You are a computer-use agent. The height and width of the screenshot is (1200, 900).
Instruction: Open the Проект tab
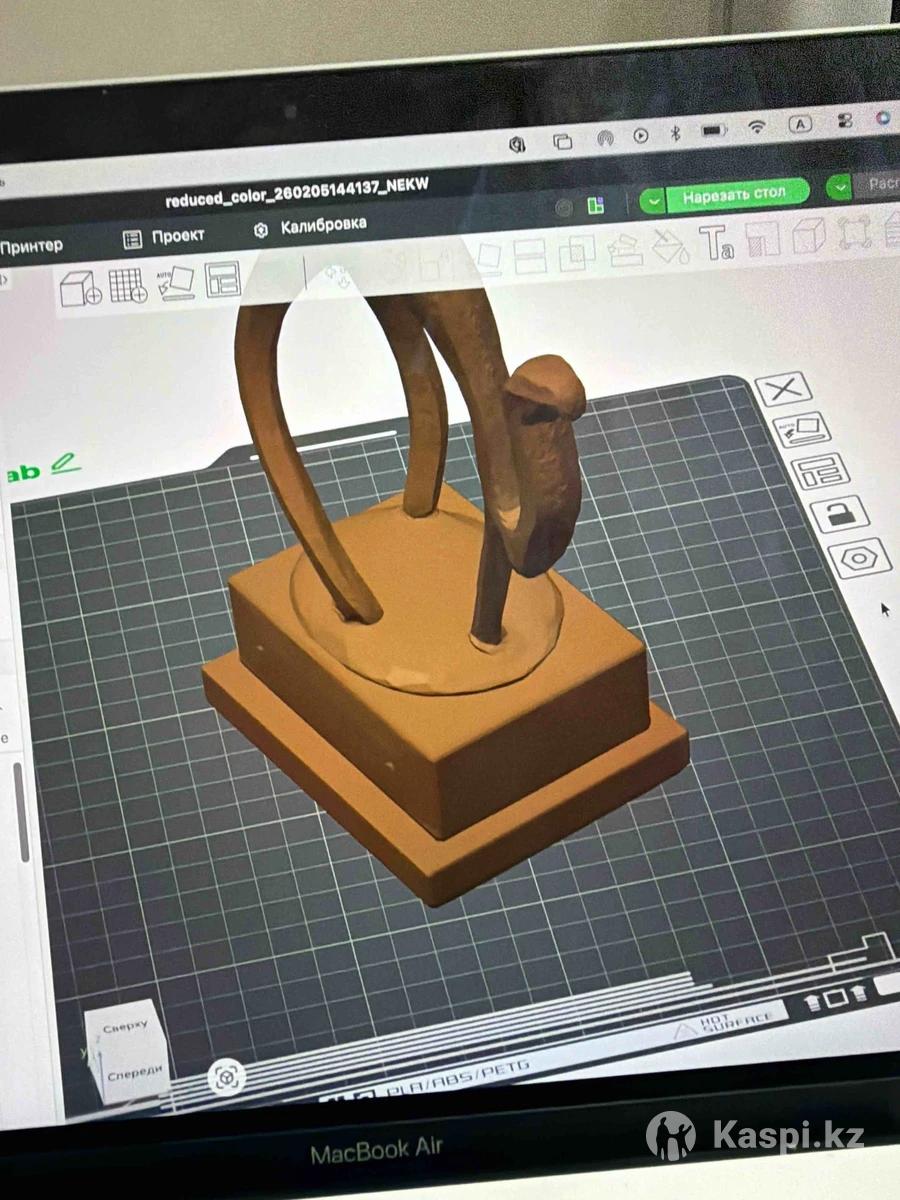(165, 237)
